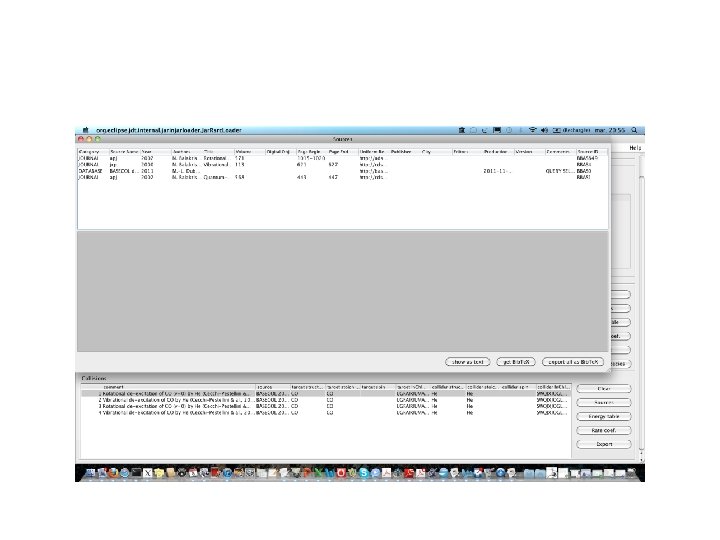The width and height of the screenshot is (720, 540).
Task: Select the JOURNAL row with volume 158
Action: coord(343,177)
